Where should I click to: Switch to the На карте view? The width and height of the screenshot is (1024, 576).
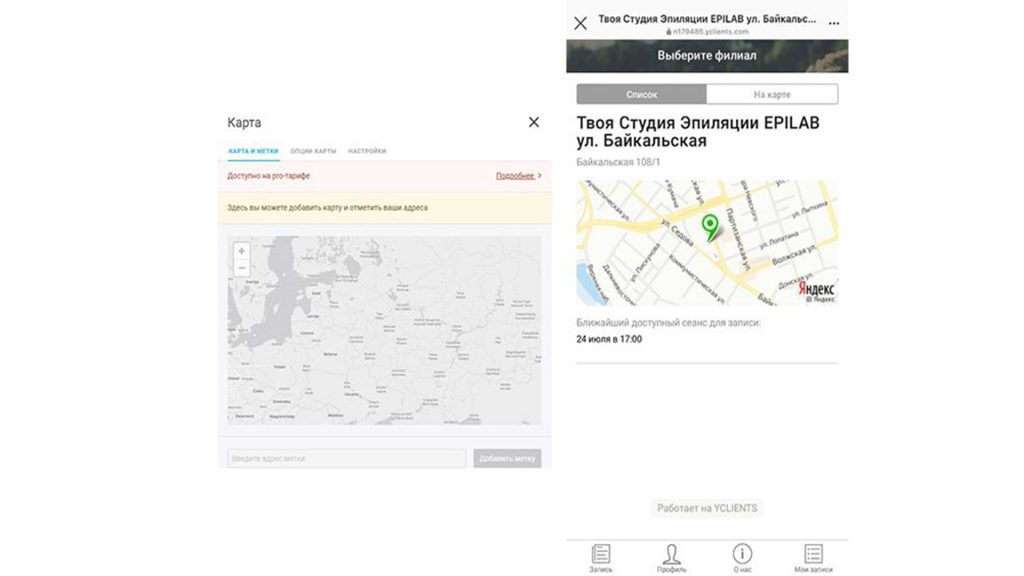(772, 95)
